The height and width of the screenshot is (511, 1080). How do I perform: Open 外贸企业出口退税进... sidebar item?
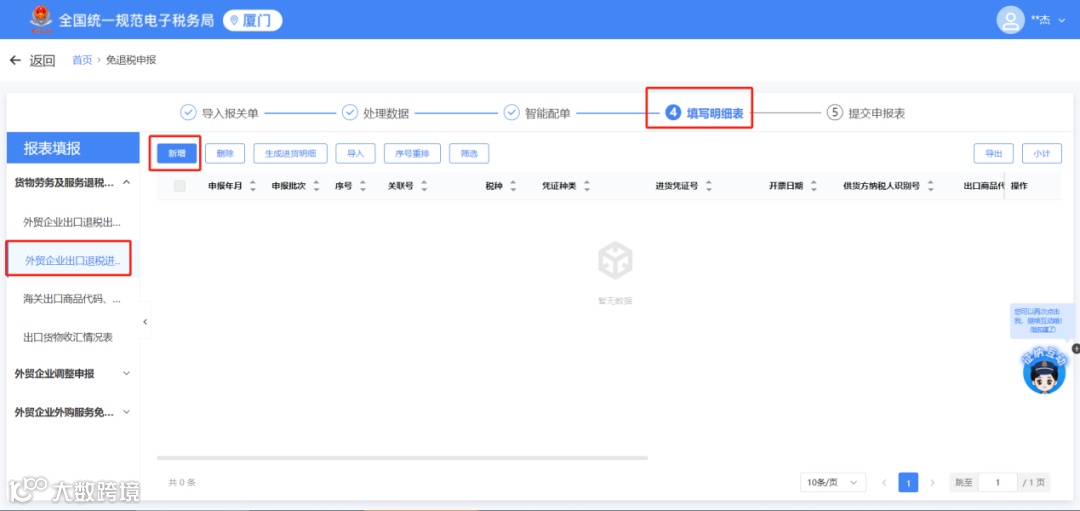point(72,260)
